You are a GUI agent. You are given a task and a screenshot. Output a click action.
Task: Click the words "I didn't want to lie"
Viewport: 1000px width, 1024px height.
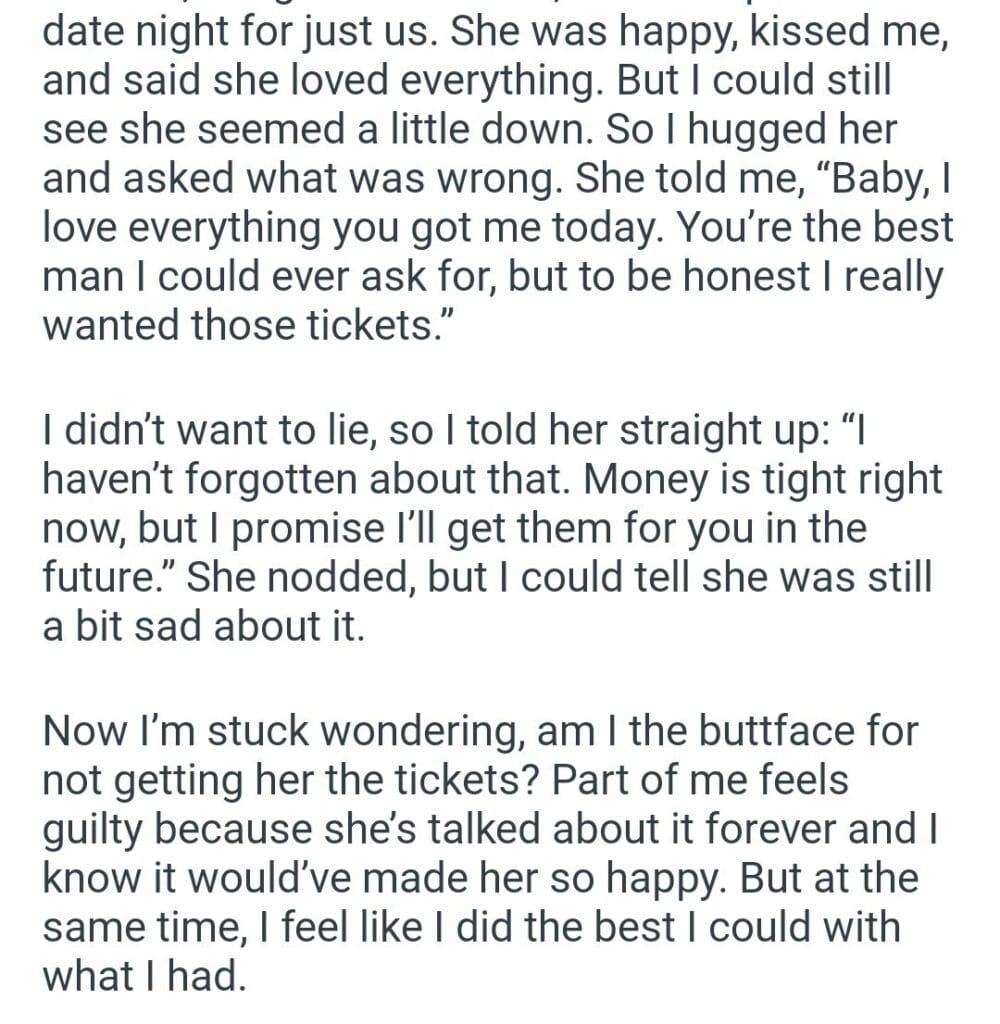192,431
